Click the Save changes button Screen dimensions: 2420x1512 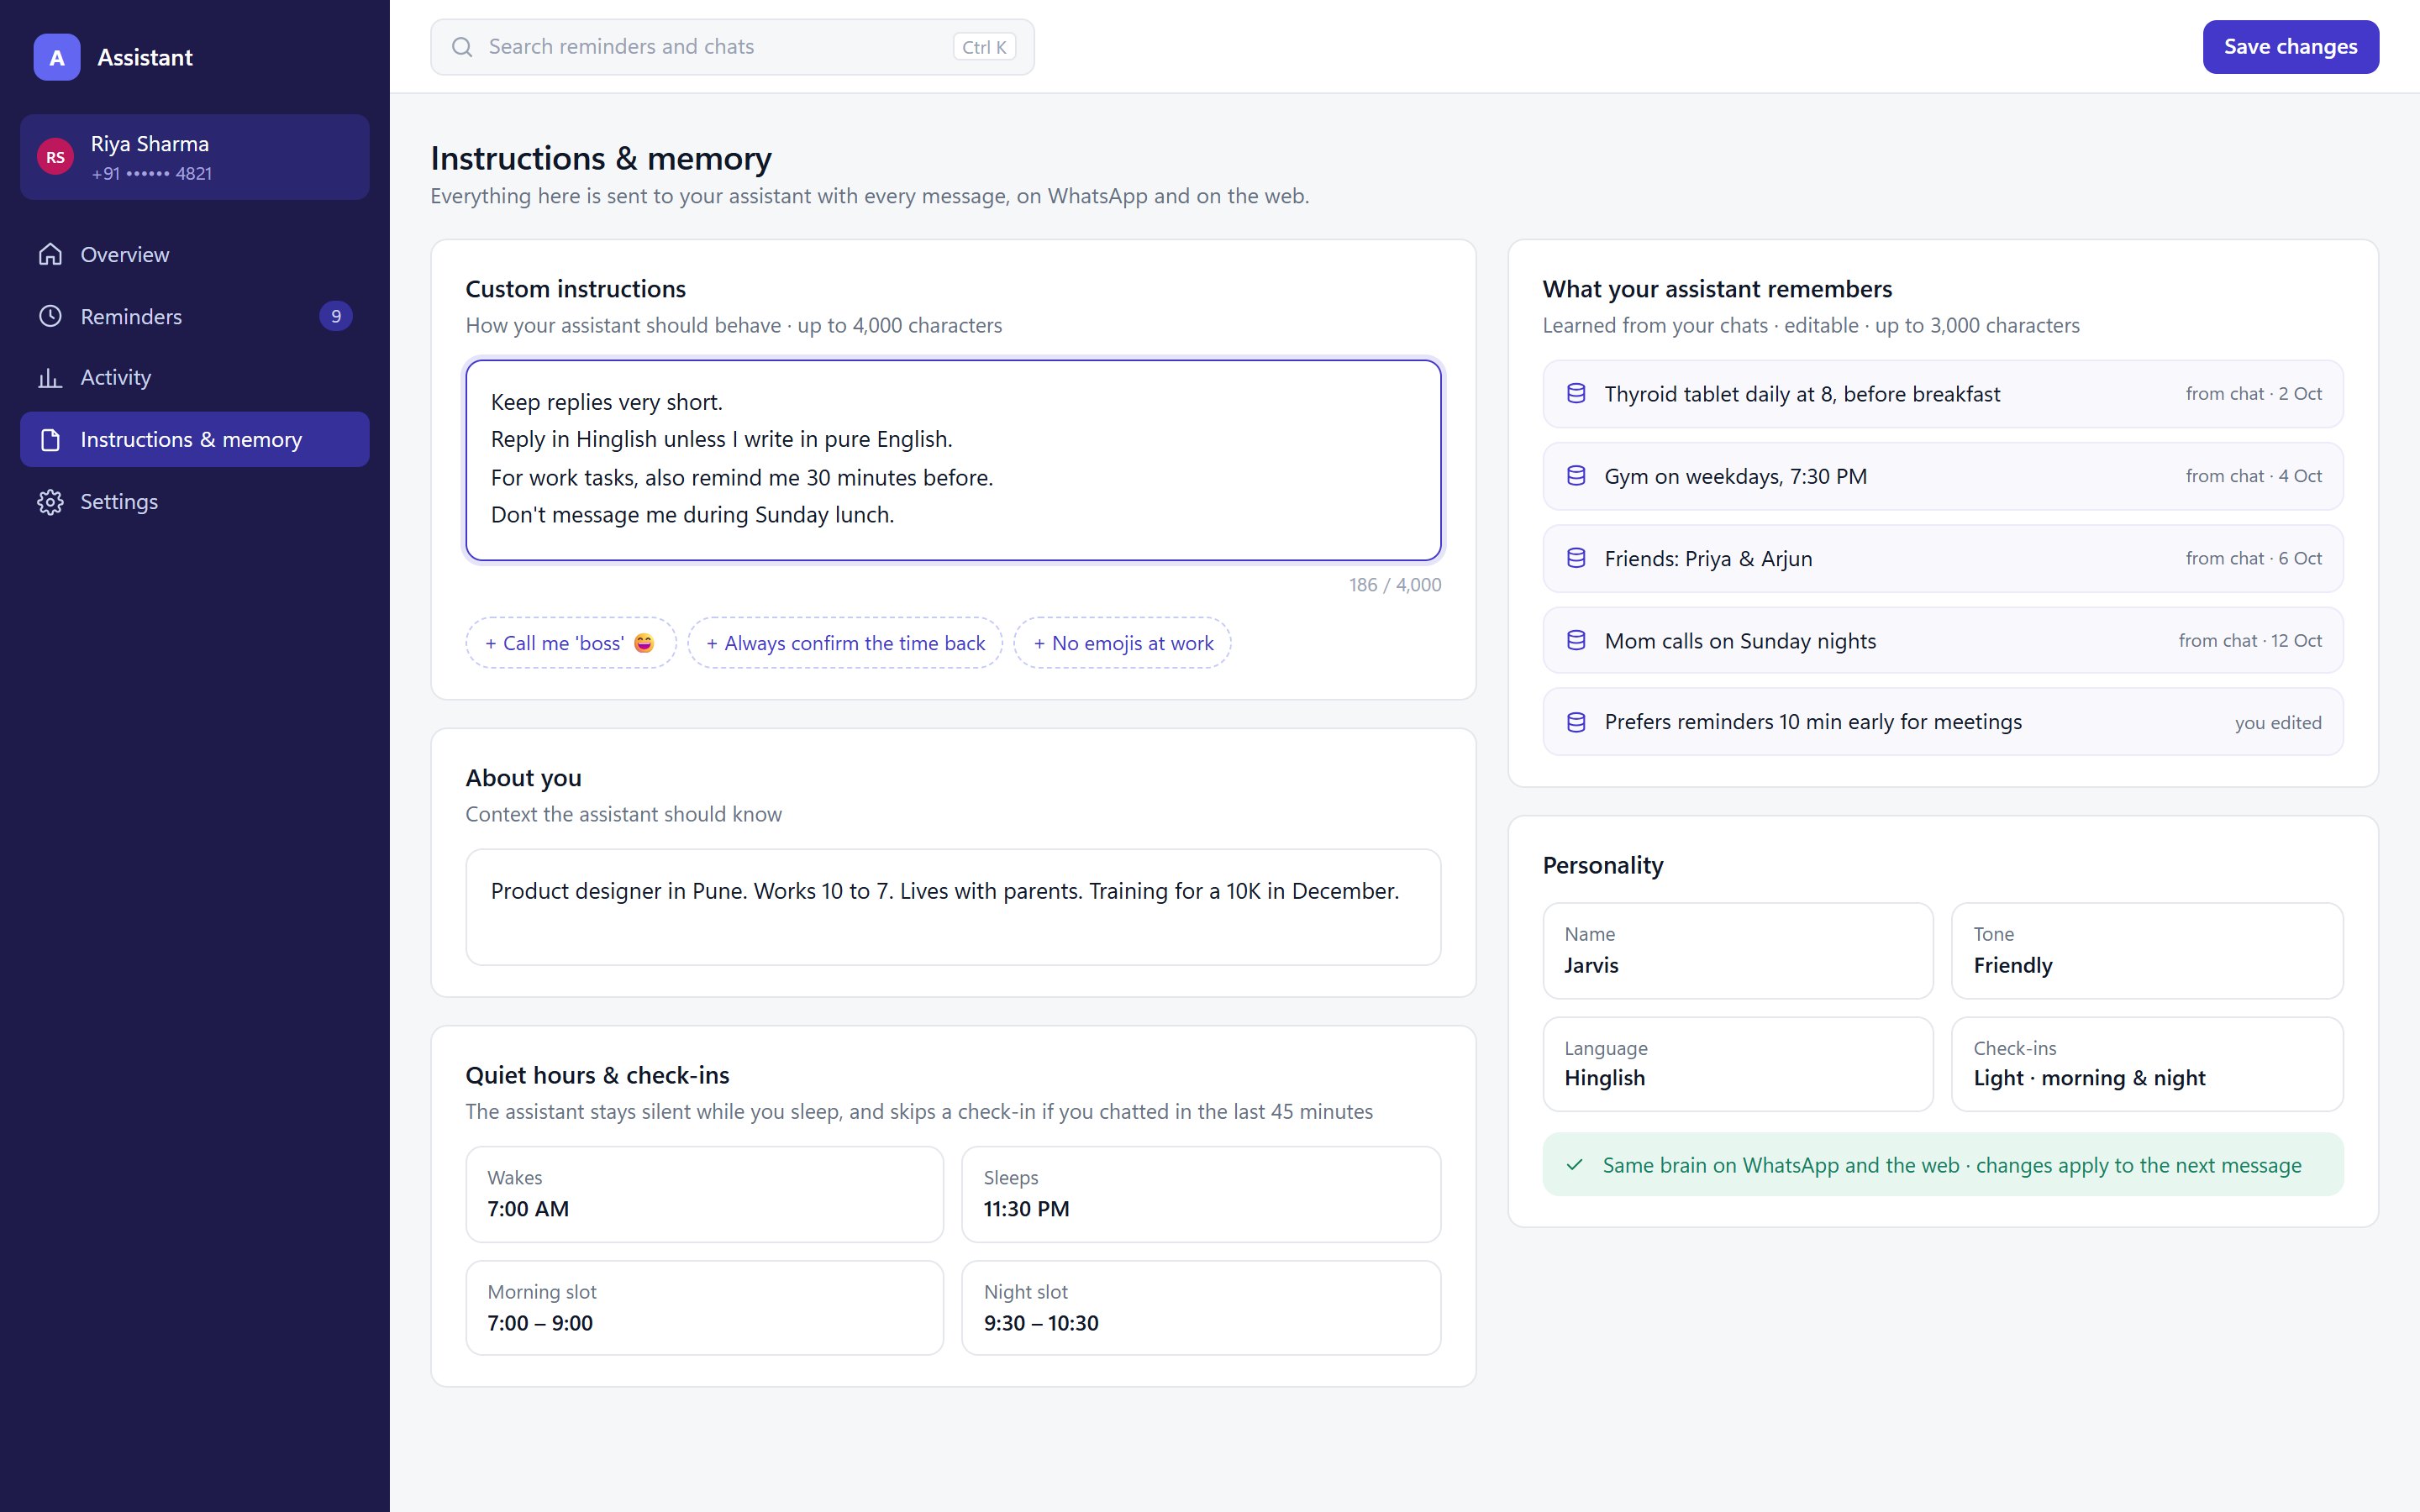coord(2290,47)
